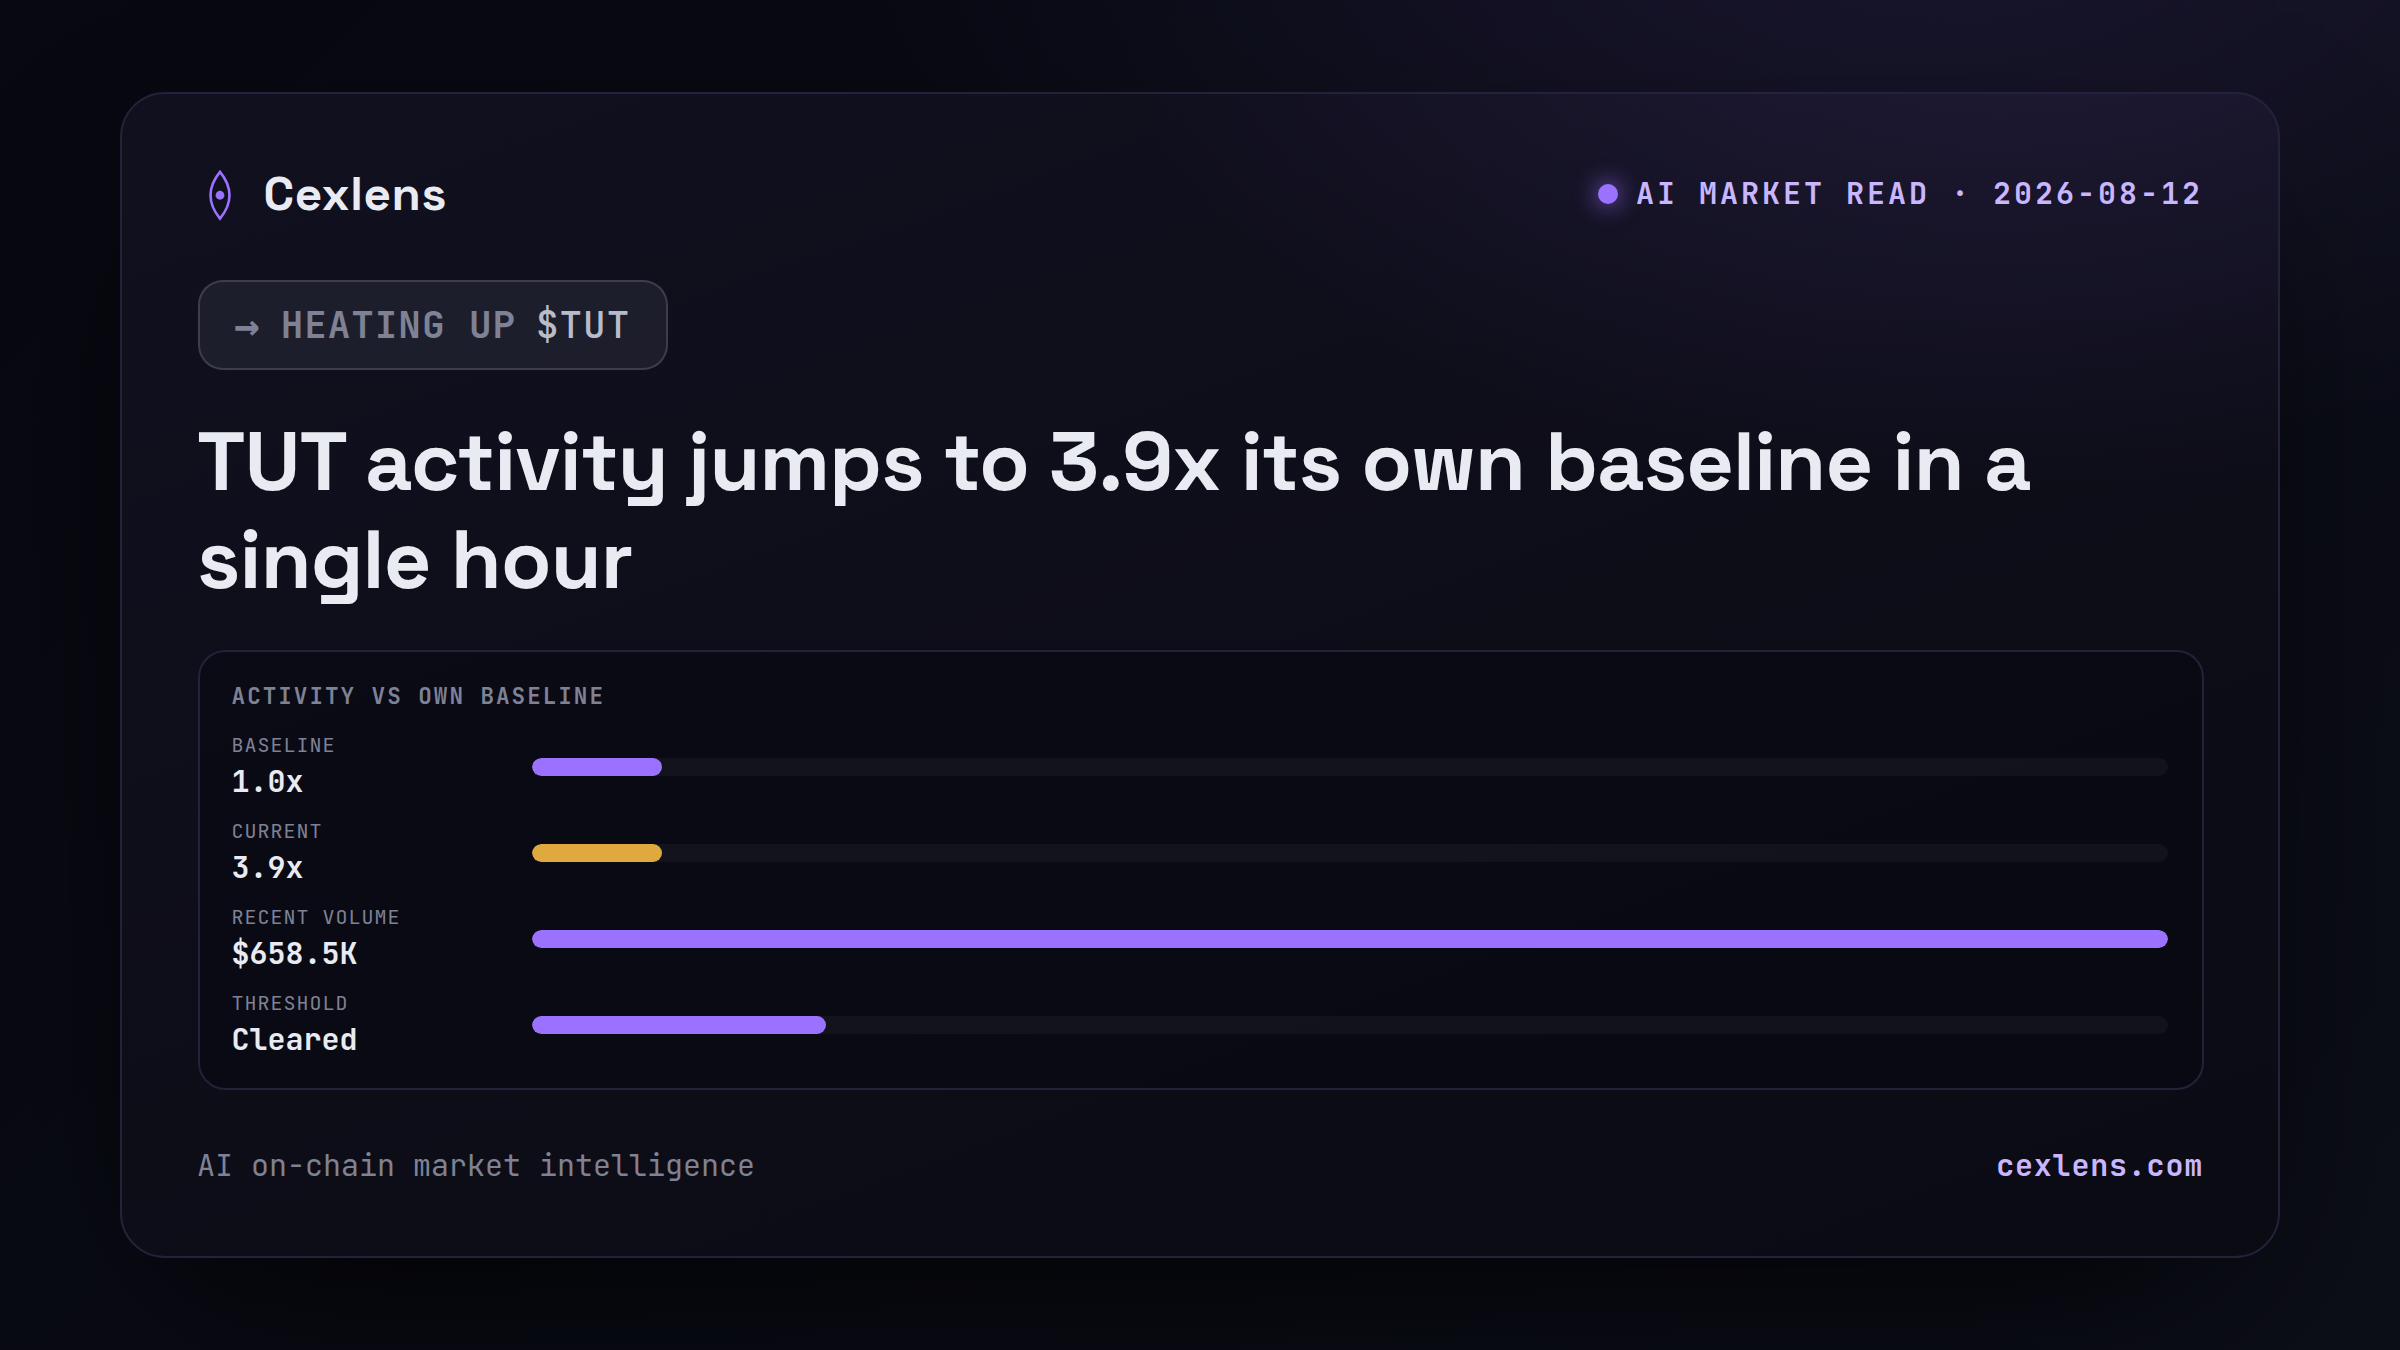
Task: Click the purple live status dot
Action: 1608,194
